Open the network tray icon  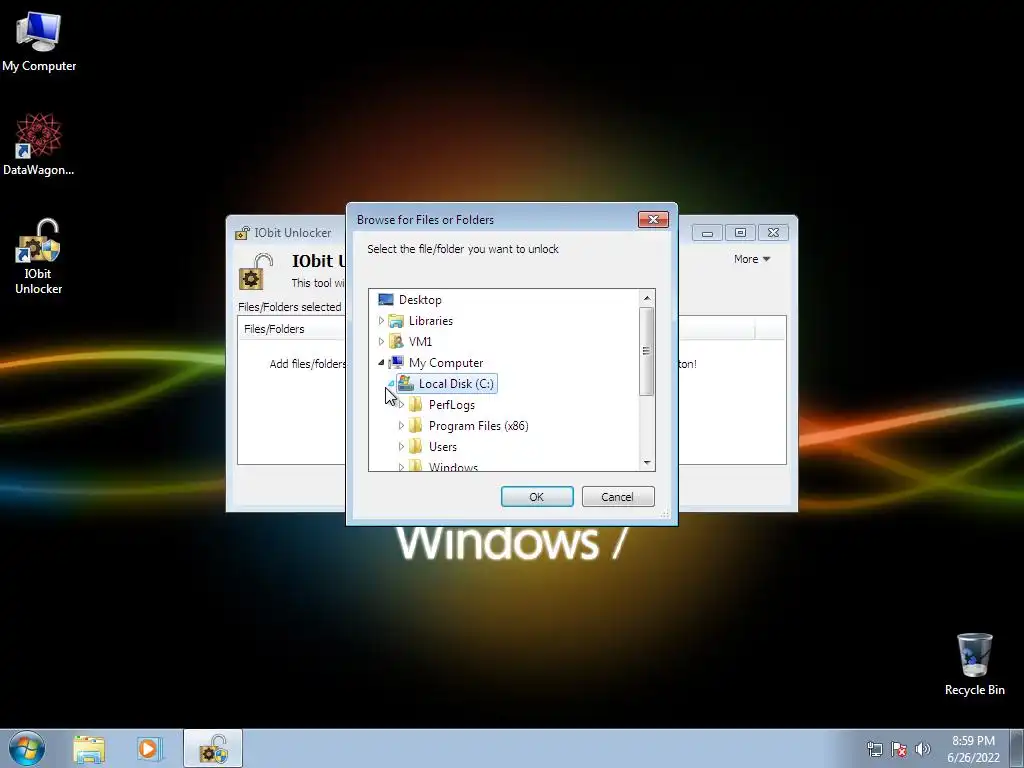874,750
